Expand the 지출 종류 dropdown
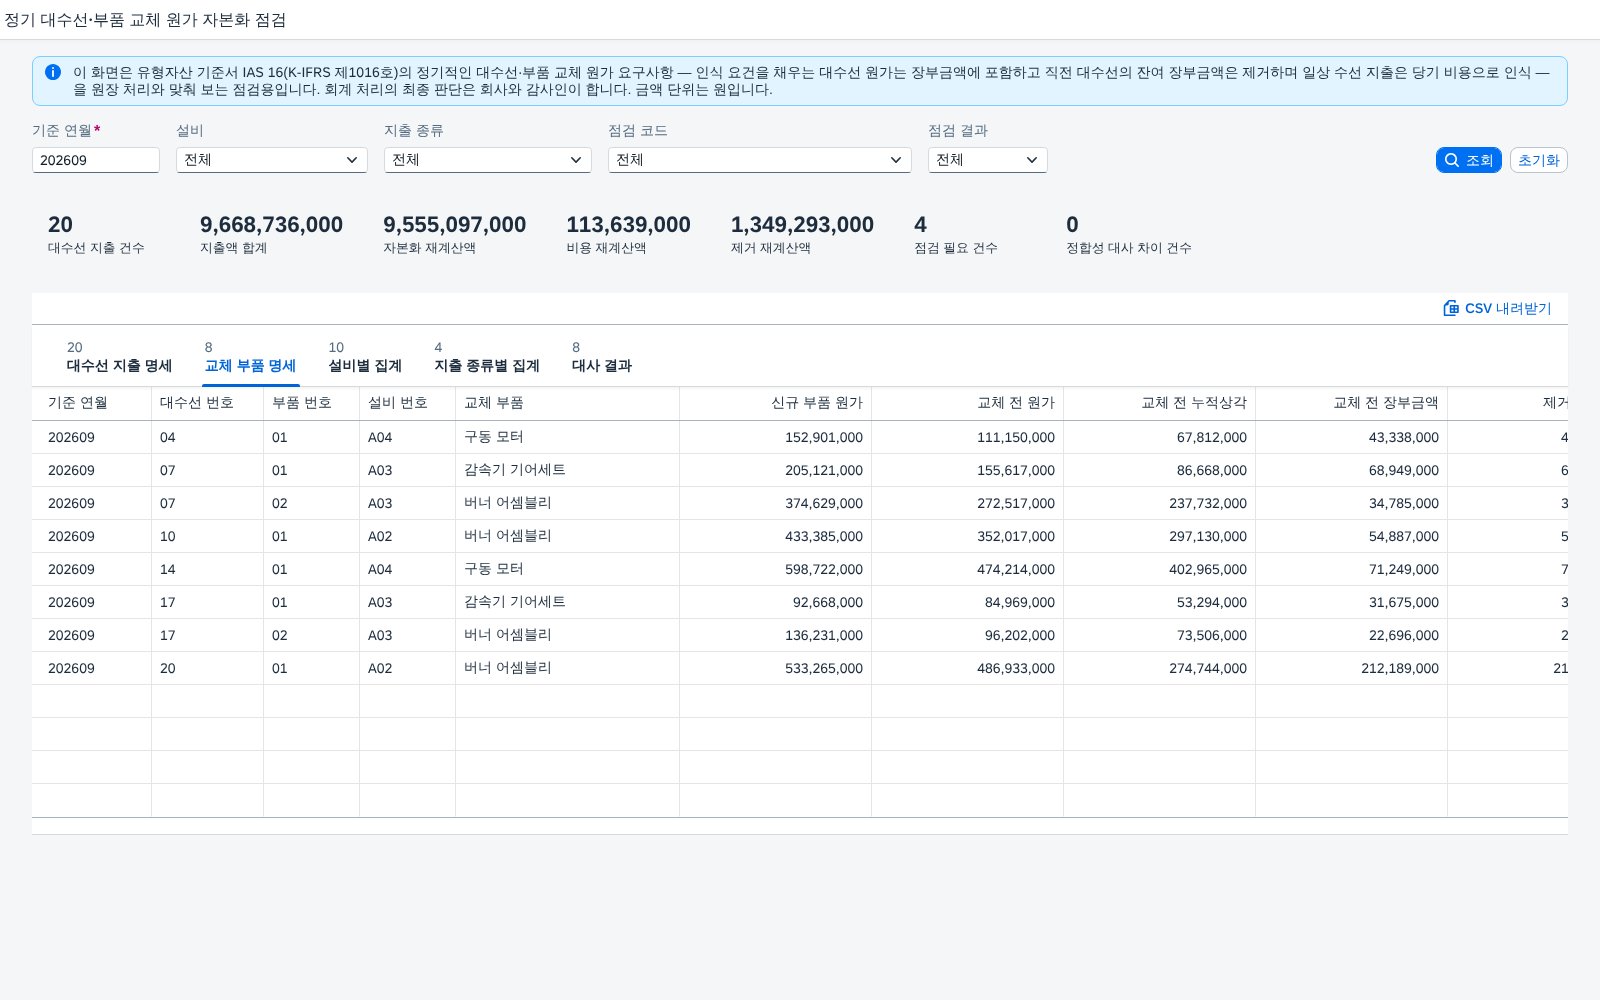 point(488,160)
